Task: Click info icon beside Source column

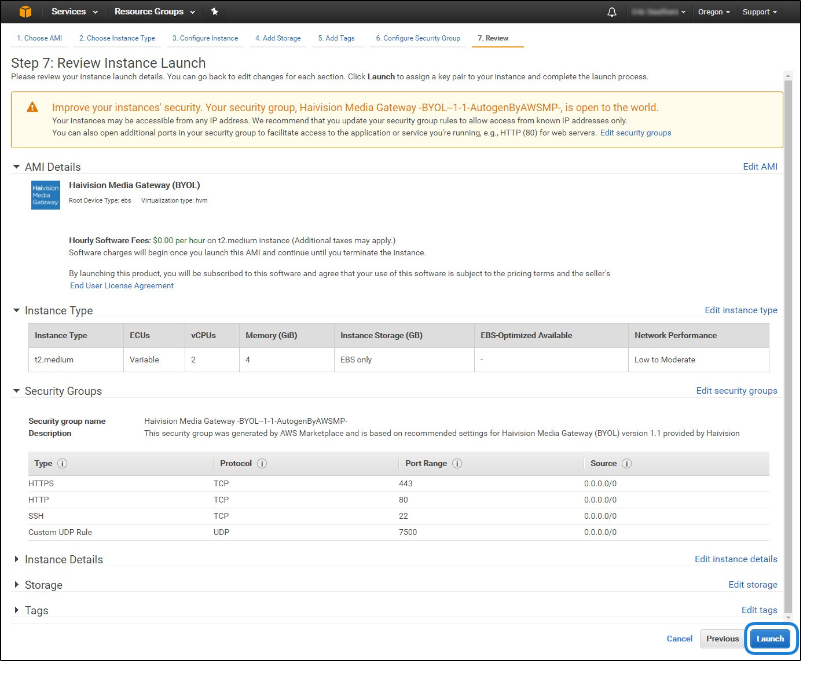Action: (625, 464)
